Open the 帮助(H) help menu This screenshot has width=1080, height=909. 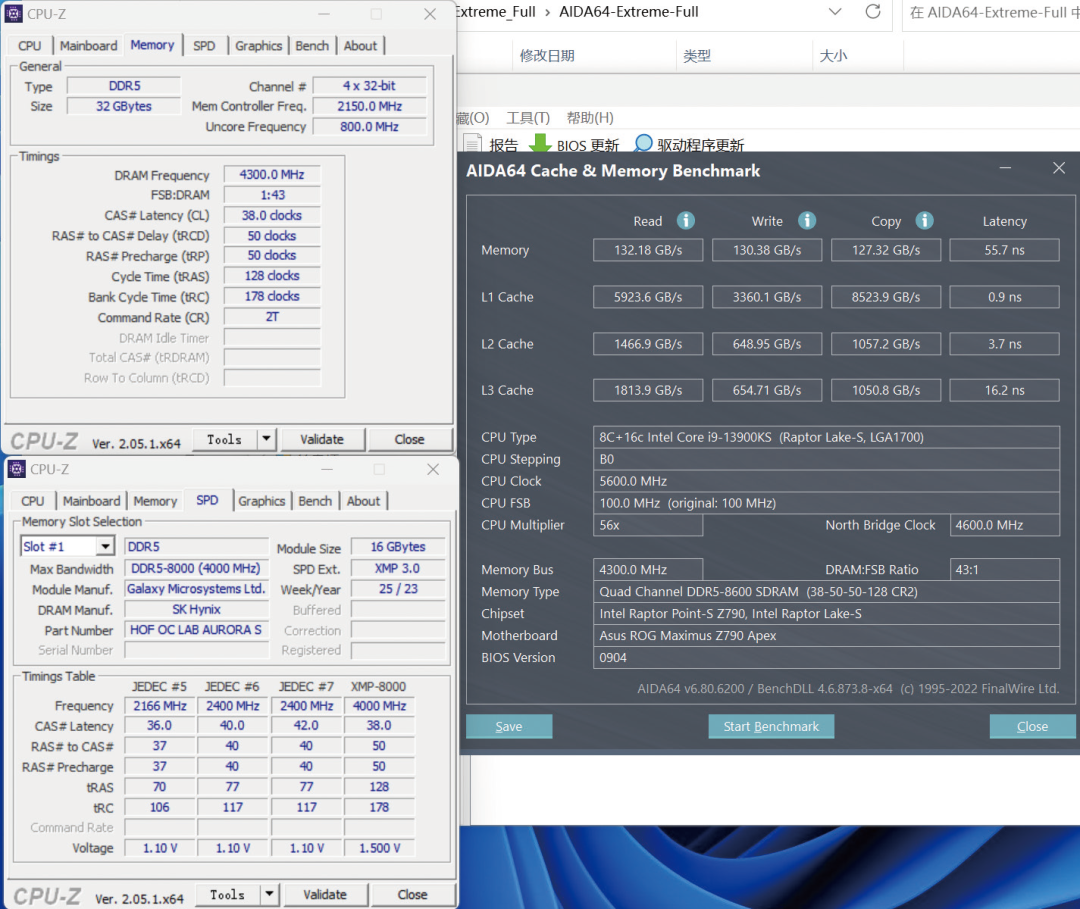point(590,117)
